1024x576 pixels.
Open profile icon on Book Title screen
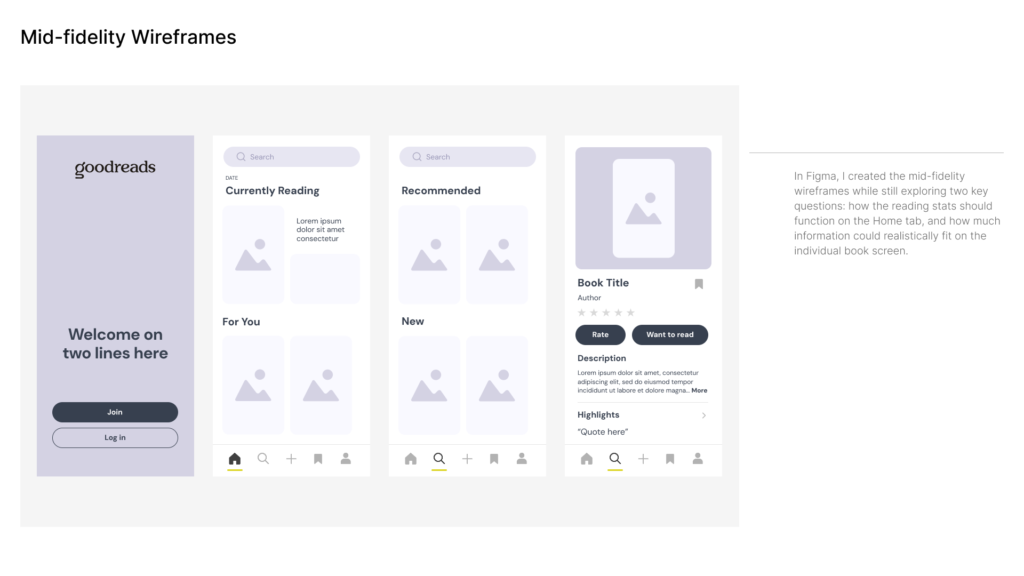point(698,459)
